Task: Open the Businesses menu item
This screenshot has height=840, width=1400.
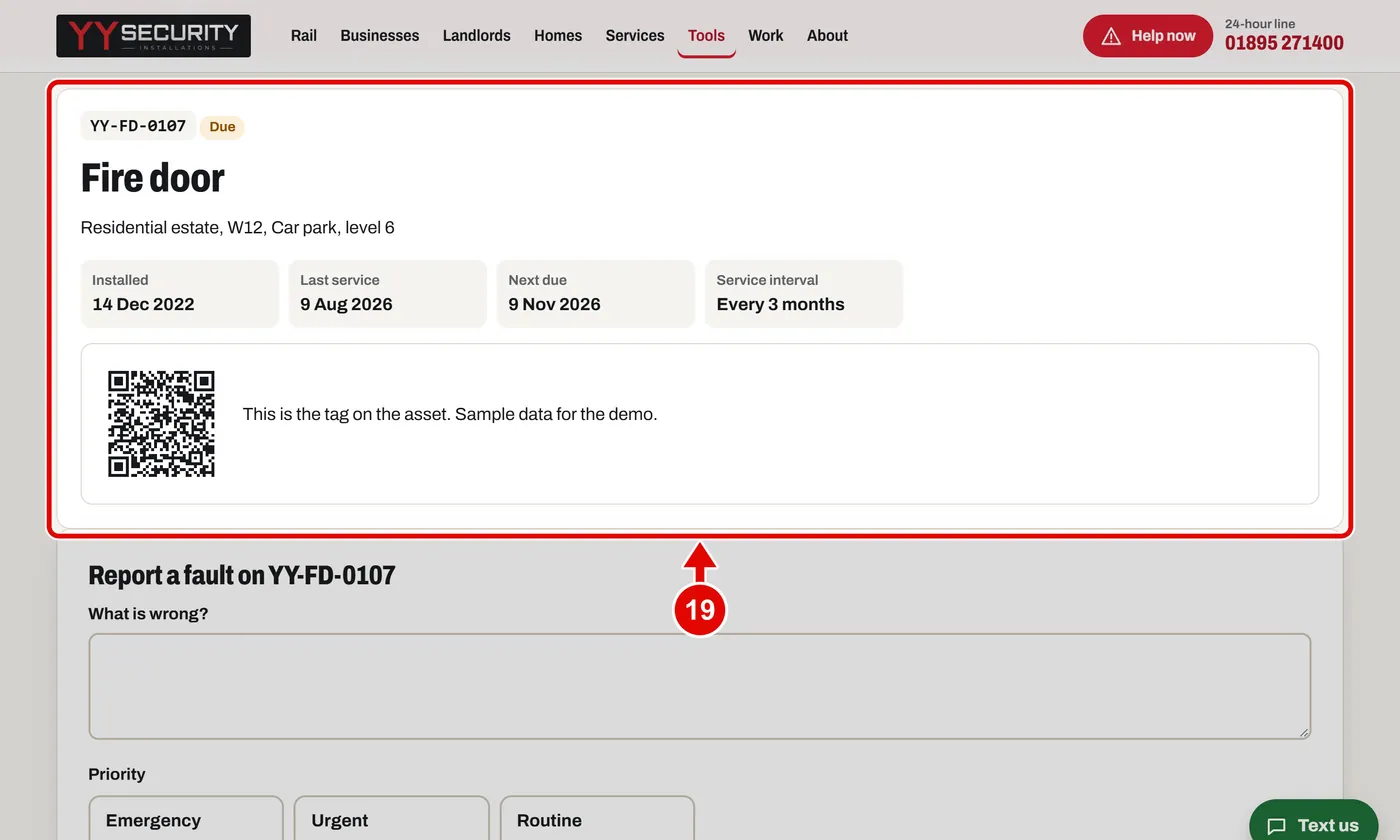Action: pyautogui.click(x=380, y=36)
